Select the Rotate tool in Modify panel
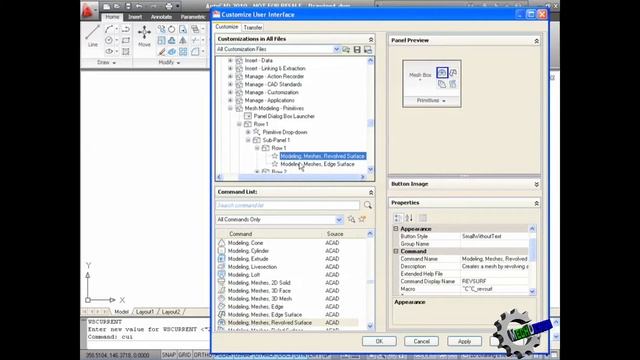The image size is (640, 360). click(x=172, y=29)
